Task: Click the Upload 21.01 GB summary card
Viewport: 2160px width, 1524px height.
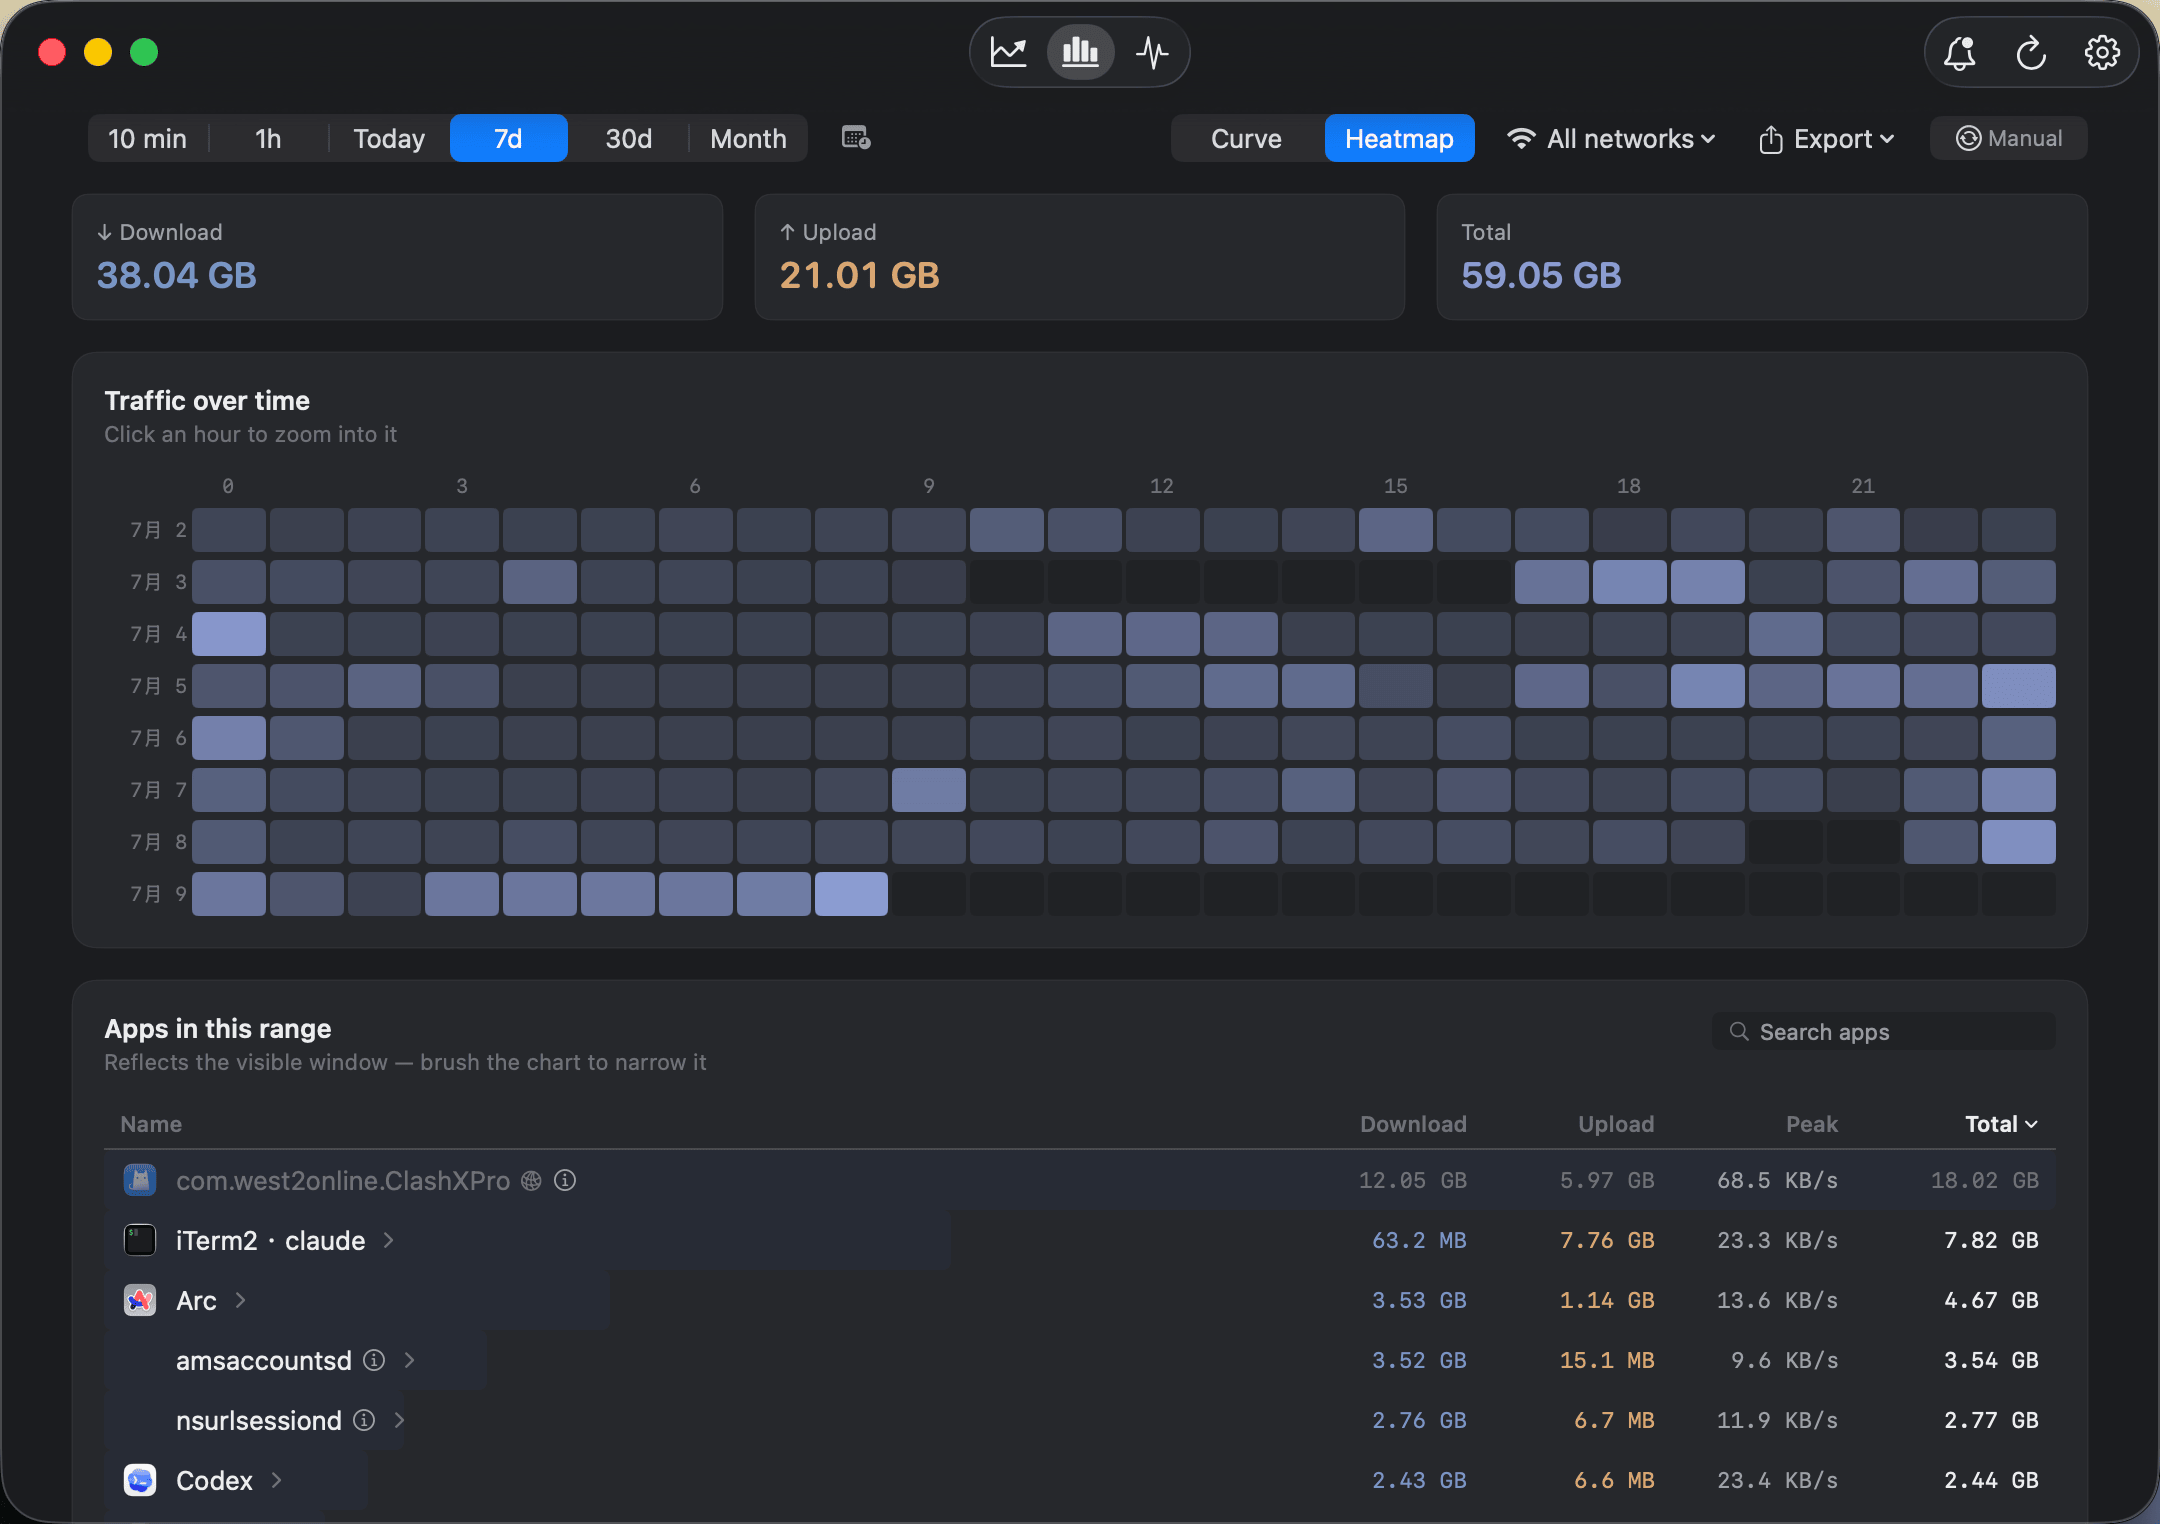Action: (x=1080, y=257)
